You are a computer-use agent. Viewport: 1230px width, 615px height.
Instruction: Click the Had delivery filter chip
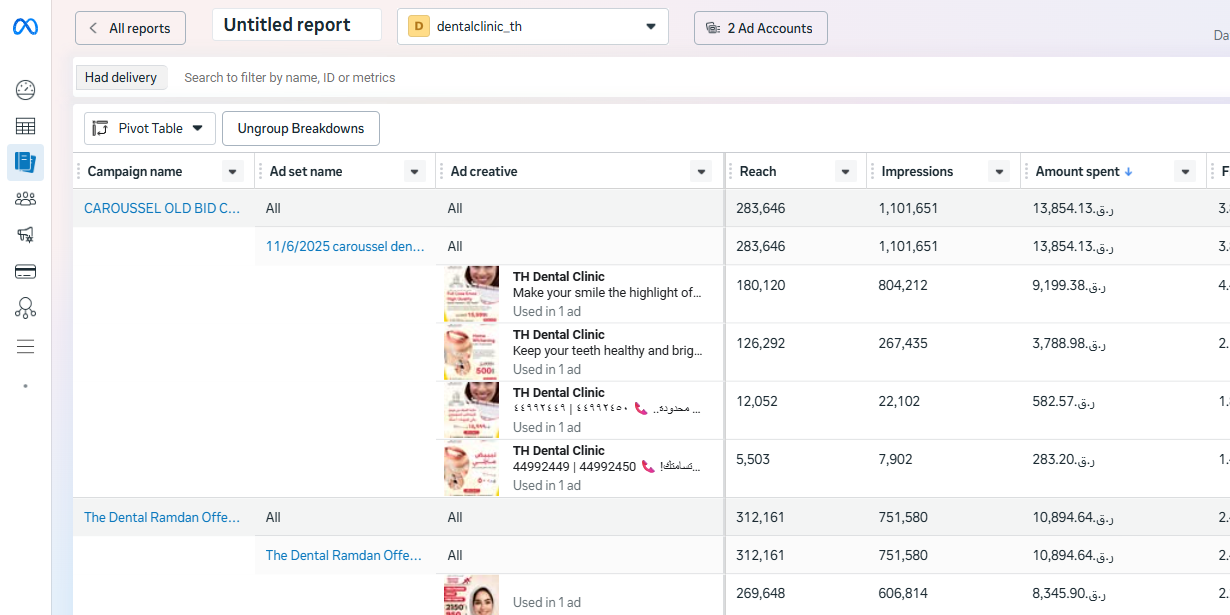point(121,77)
